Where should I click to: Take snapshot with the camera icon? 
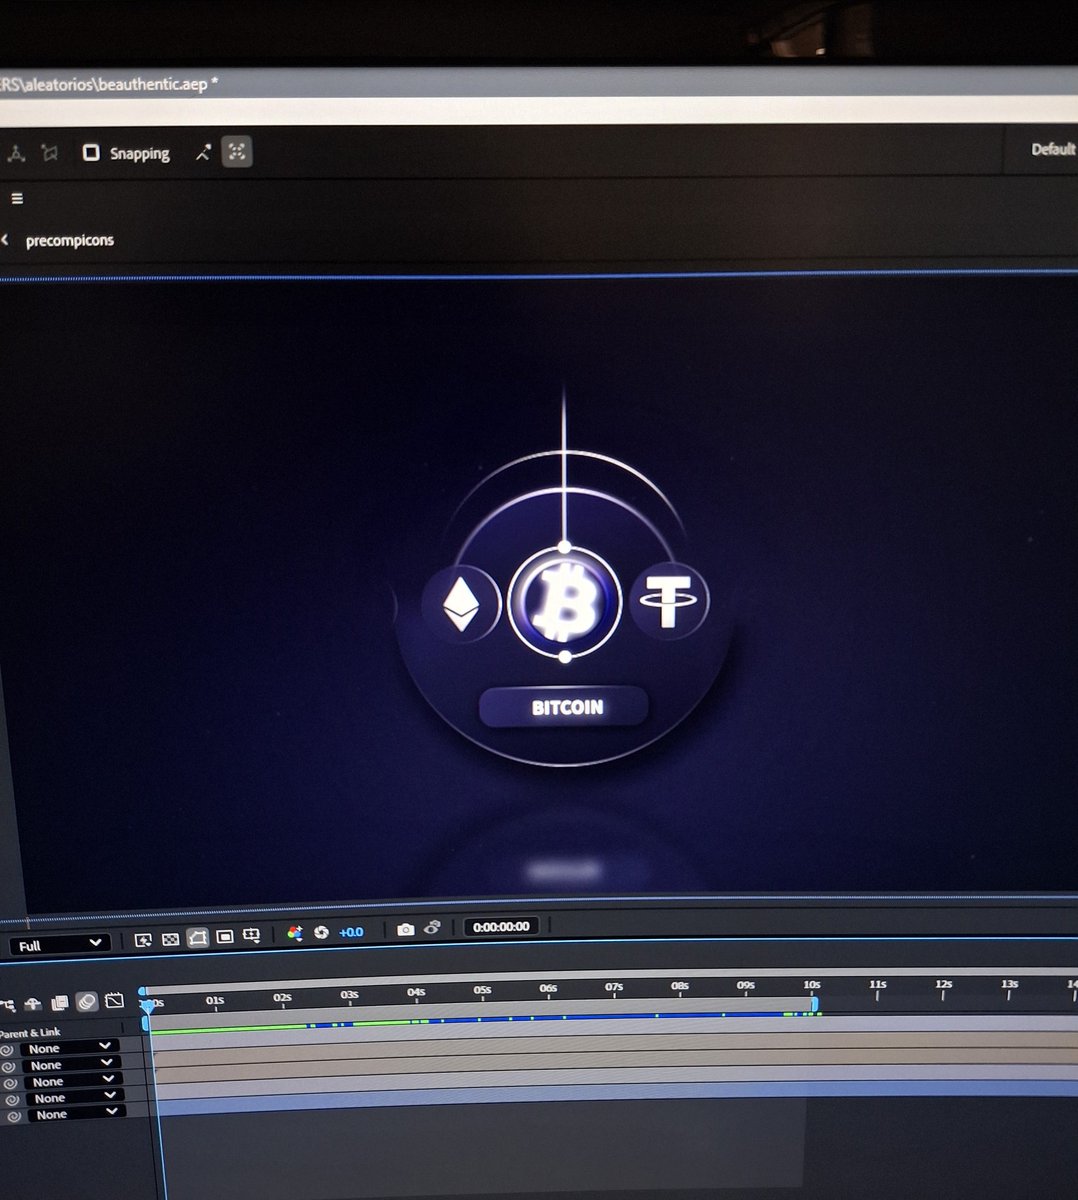(405, 929)
